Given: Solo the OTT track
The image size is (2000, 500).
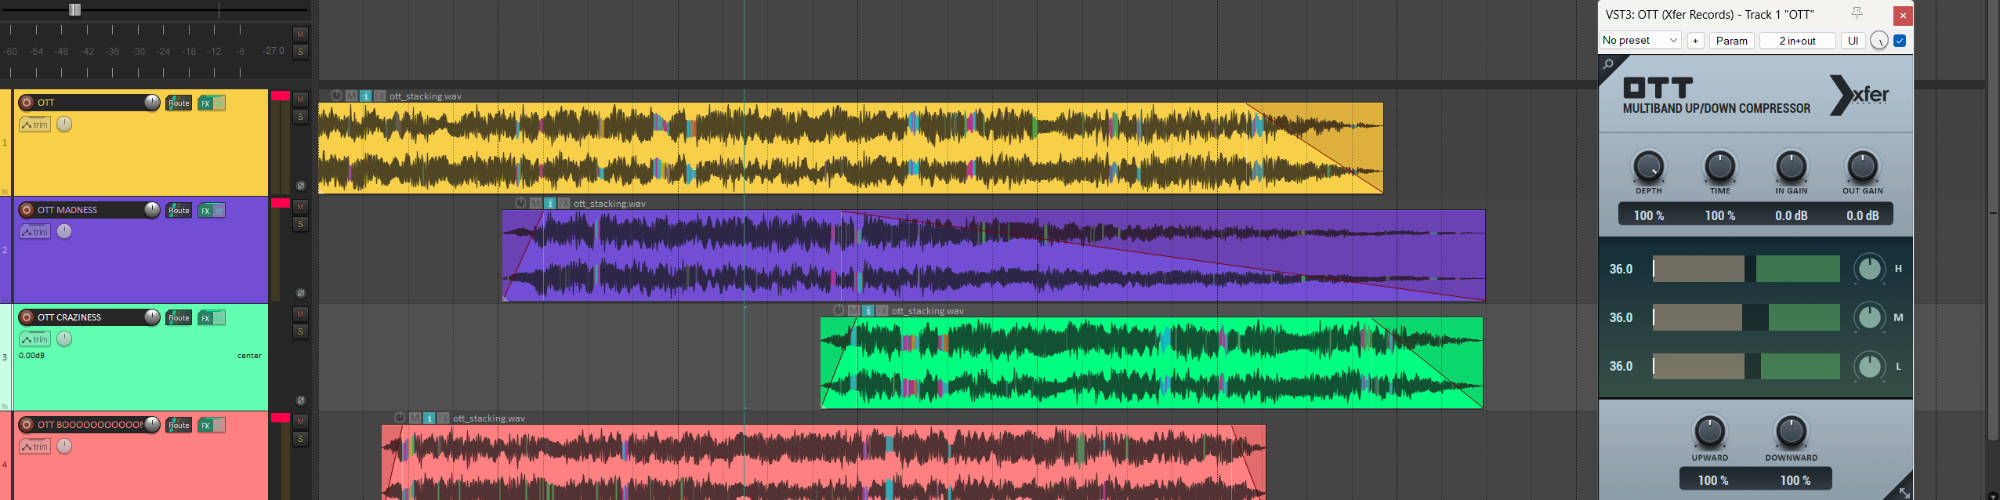Looking at the screenshot, I should [x=300, y=117].
